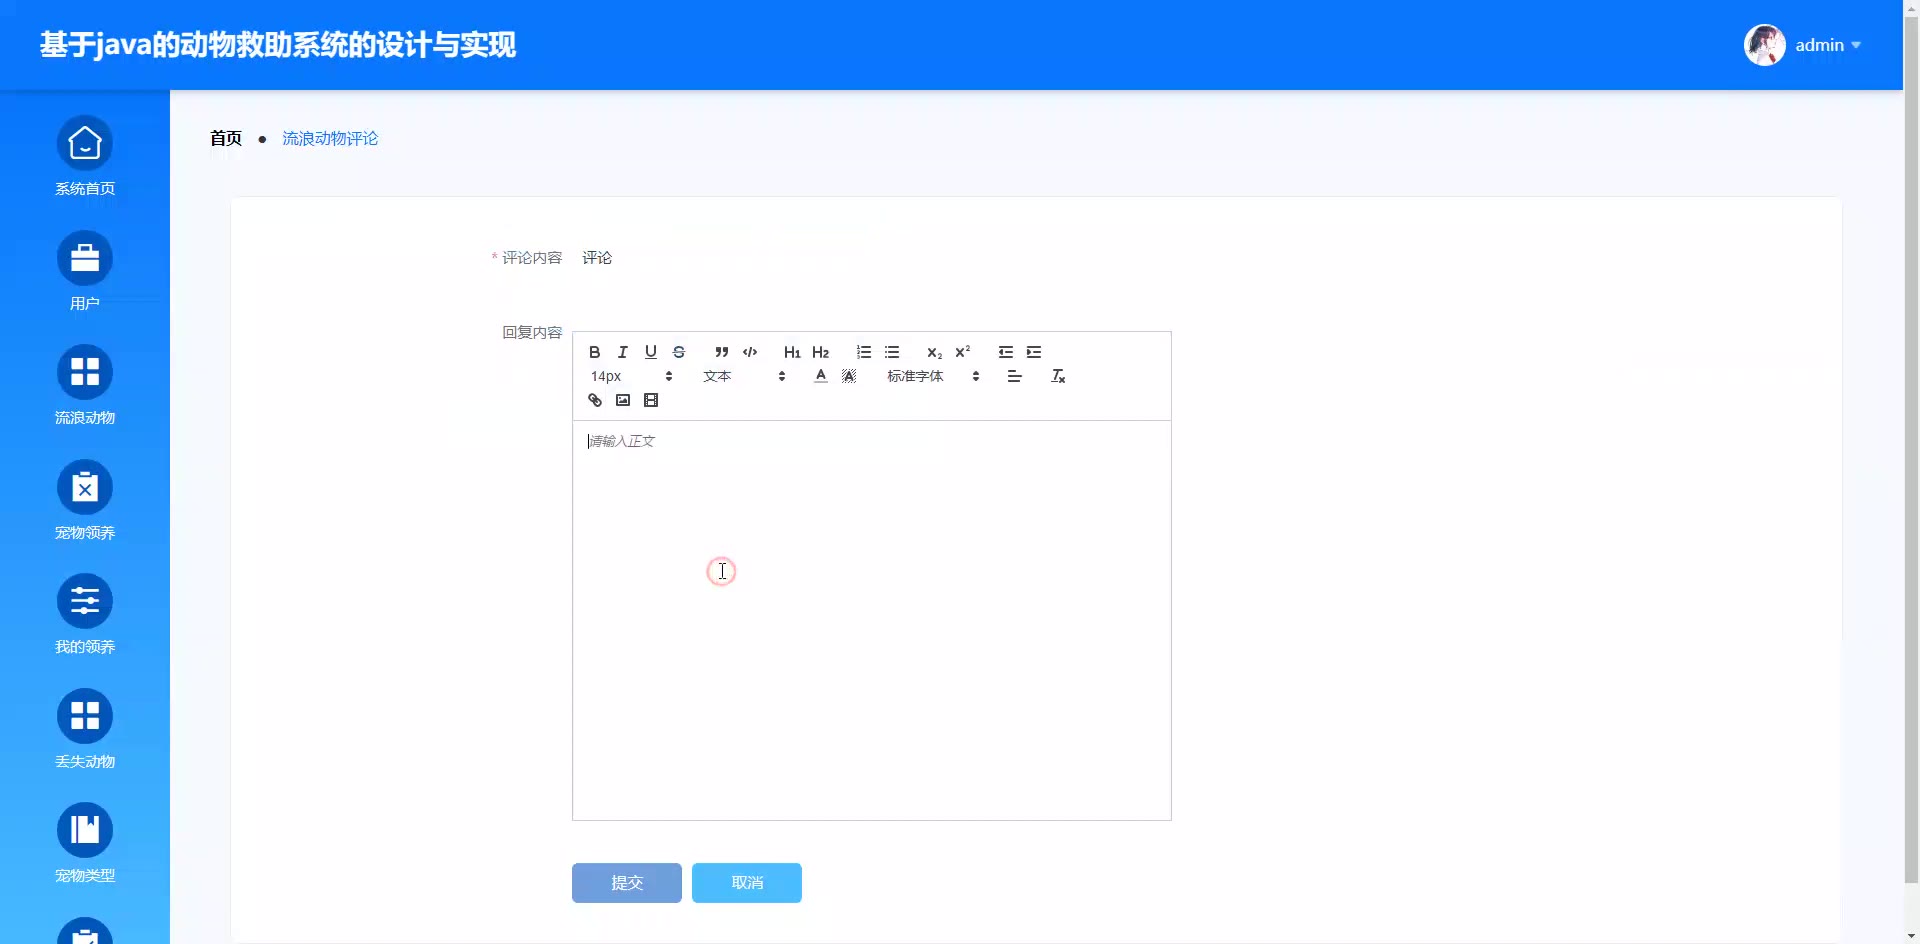Viewport: 1920px width, 944px height.
Task: Click the admin avatar picture
Action: [1764, 45]
